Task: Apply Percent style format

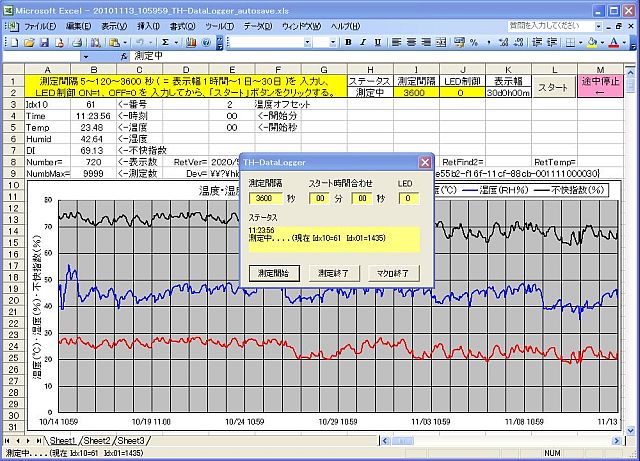Action: pyautogui.click(x=474, y=42)
